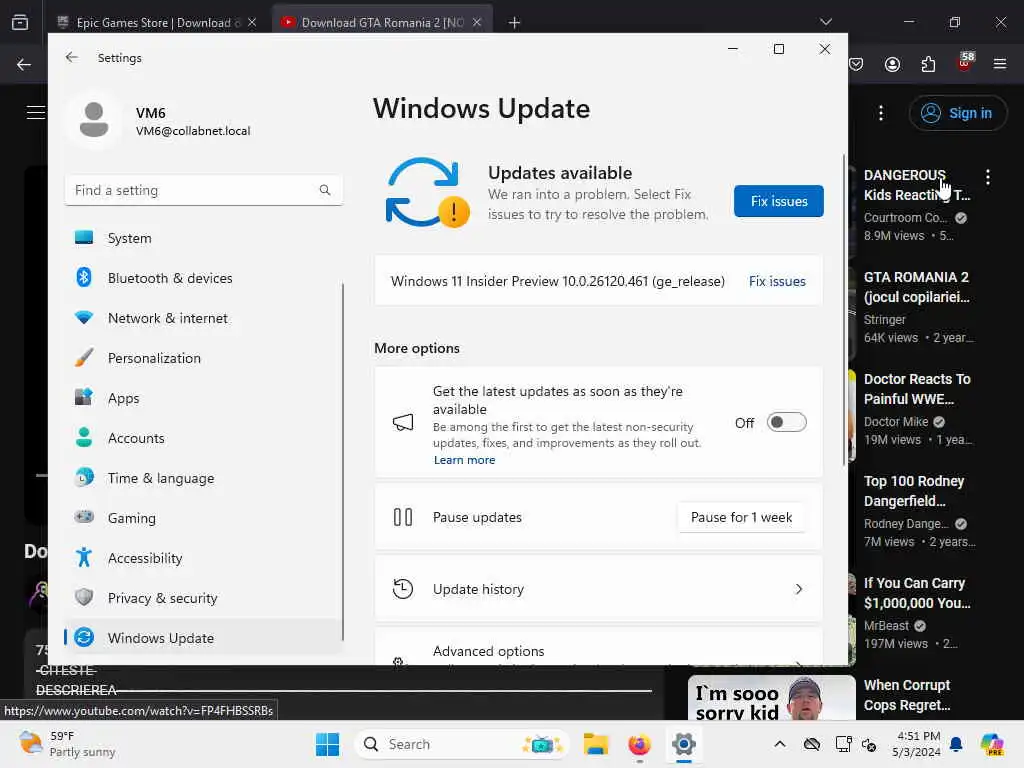Image resolution: width=1024 pixels, height=768 pixels.
Task: Open Firefox from taskbar
Action: (639, 744)
